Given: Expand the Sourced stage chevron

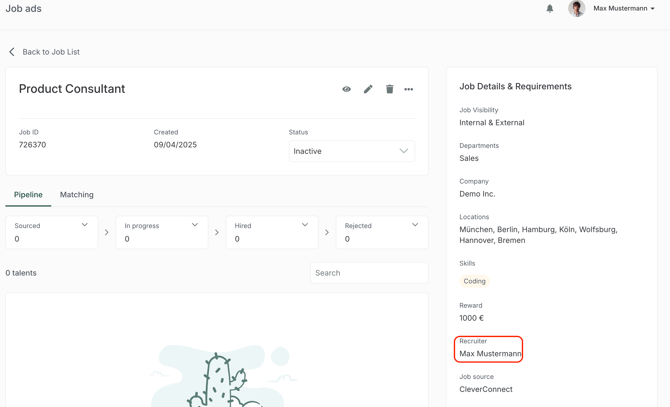Looking at the screenshot, I should (x=85, y=225).
